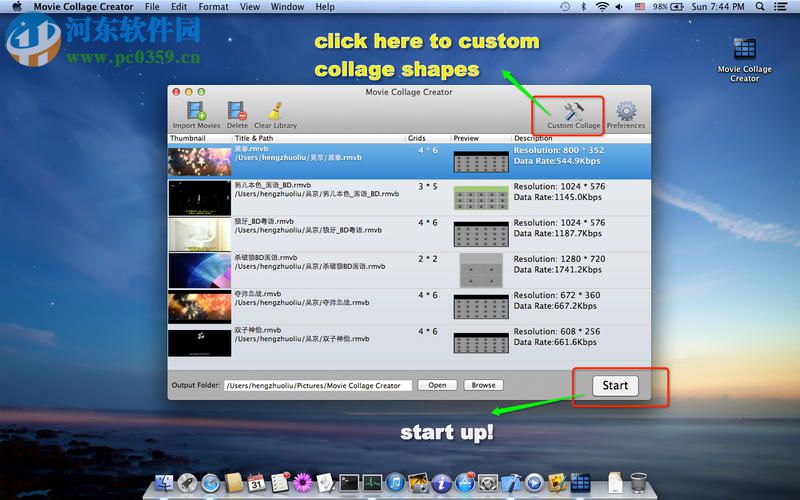Screen dimensions: 800x500
Task: Open Activity Monitor in dock
Action: click(x=372, y=482)
